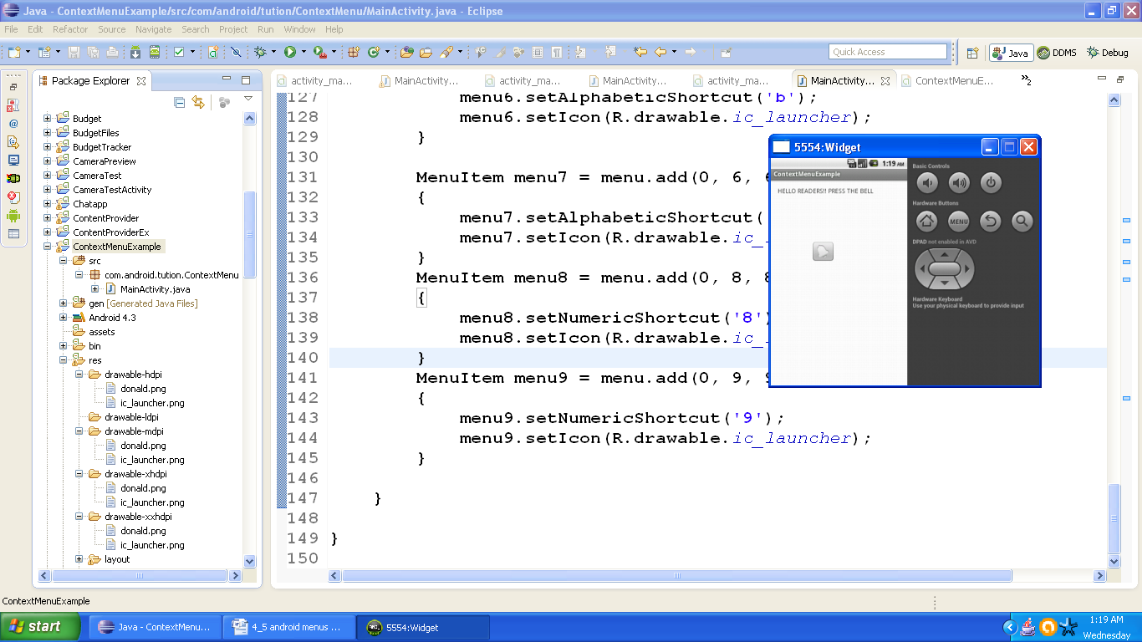This screenshot has height=642, width=1142.
Task: Click the Windows start button
Action: pos(39,627)
